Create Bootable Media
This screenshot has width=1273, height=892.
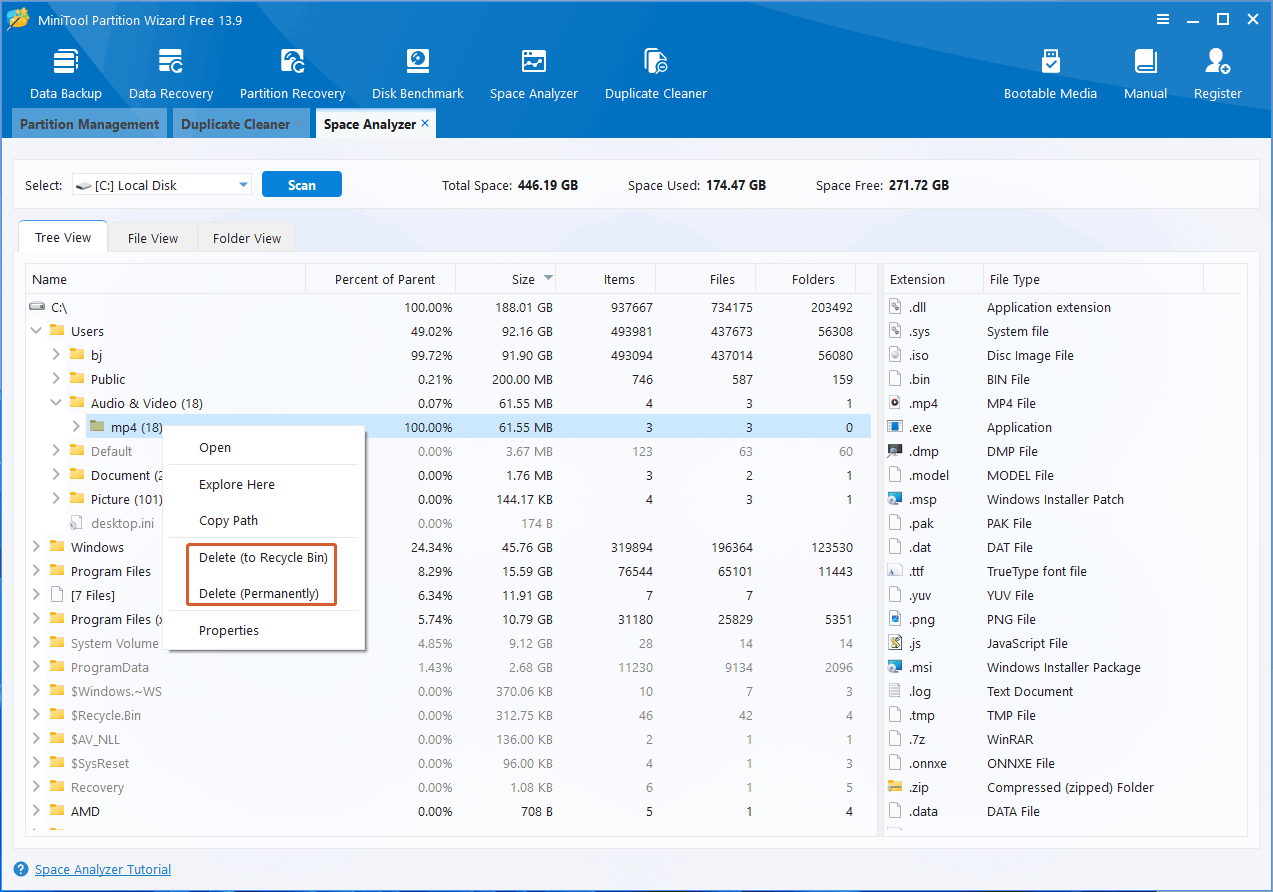tap(1050, 72)
